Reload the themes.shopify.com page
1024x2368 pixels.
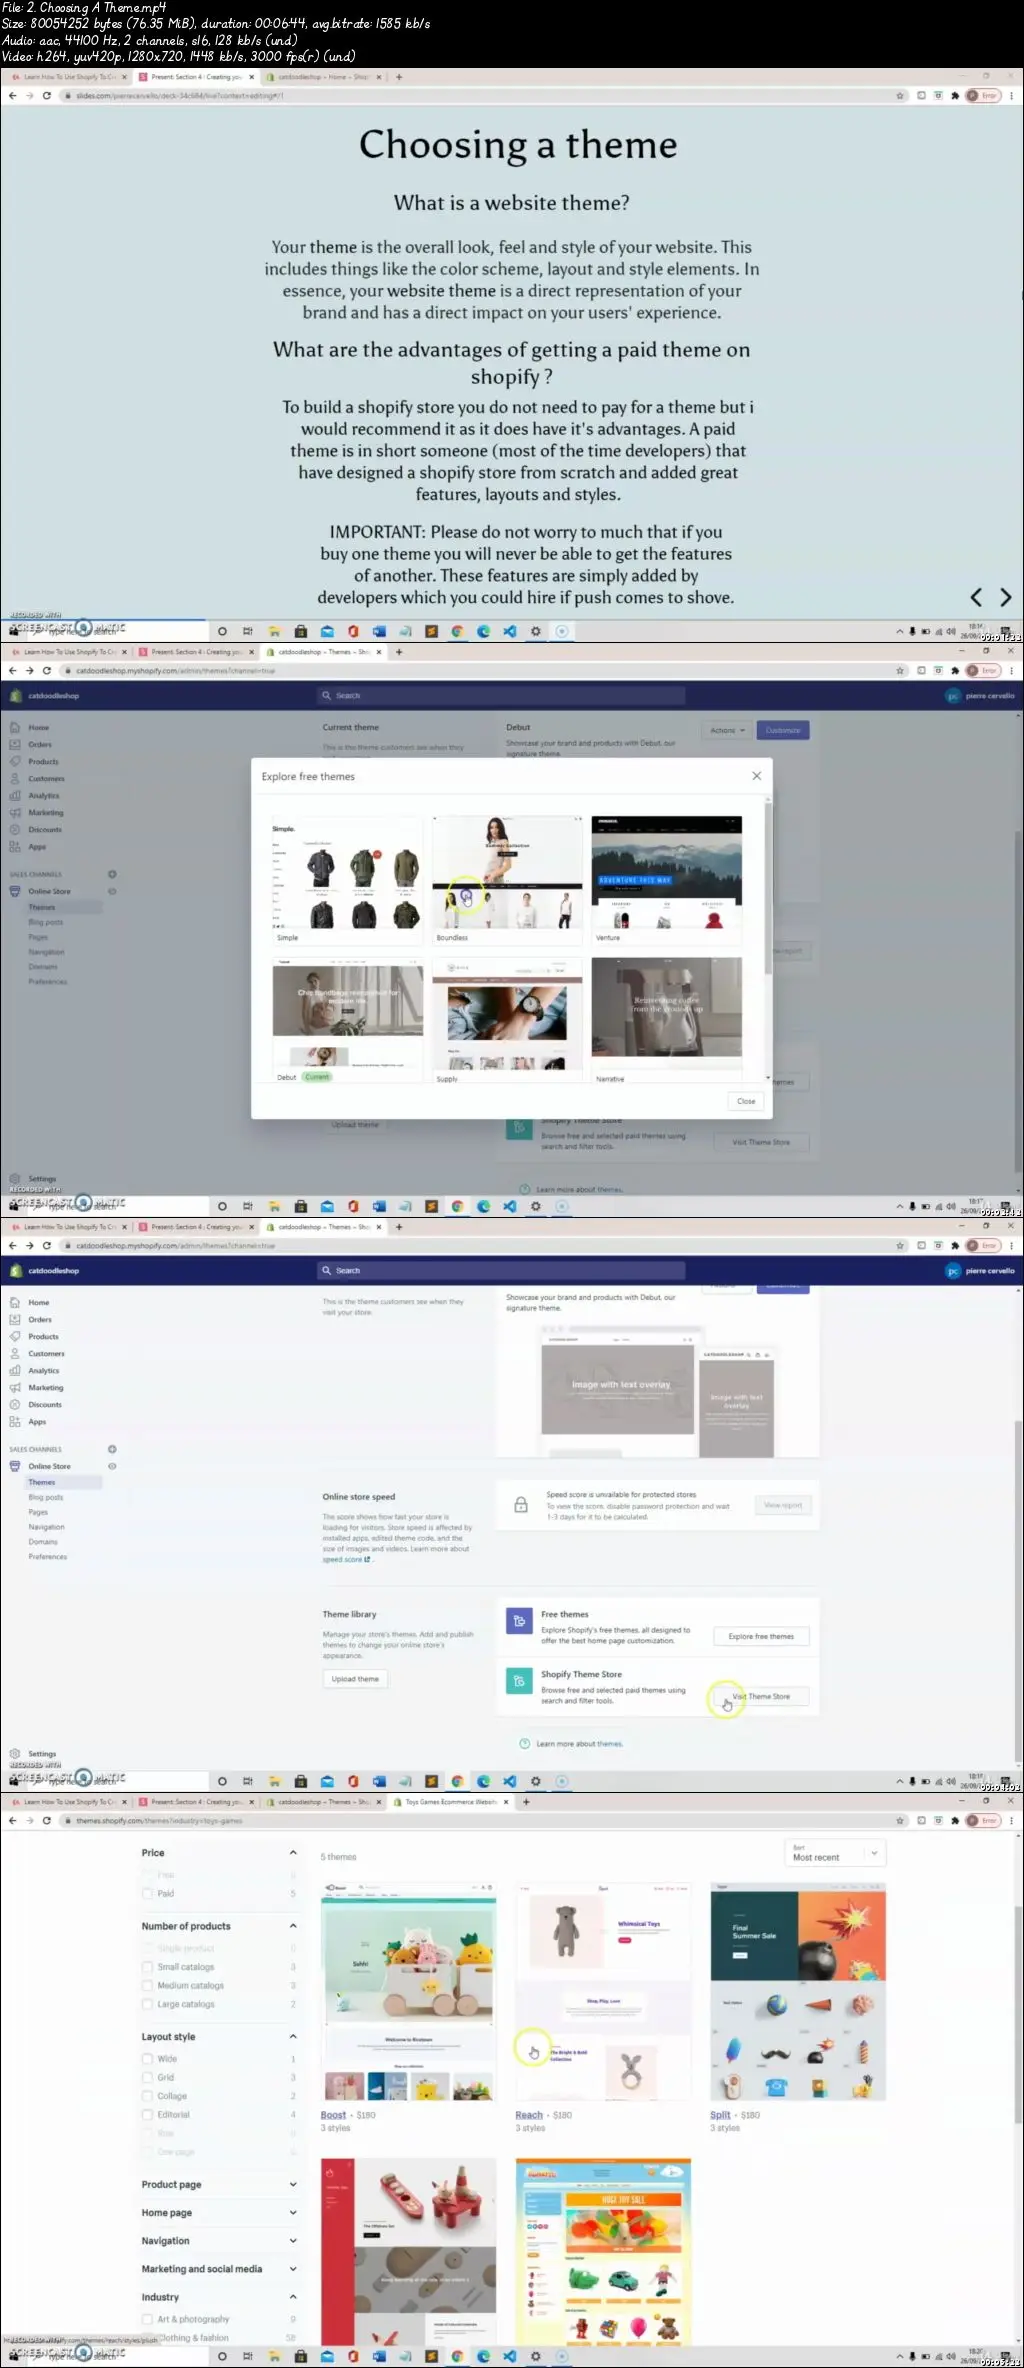[47, 1820]
